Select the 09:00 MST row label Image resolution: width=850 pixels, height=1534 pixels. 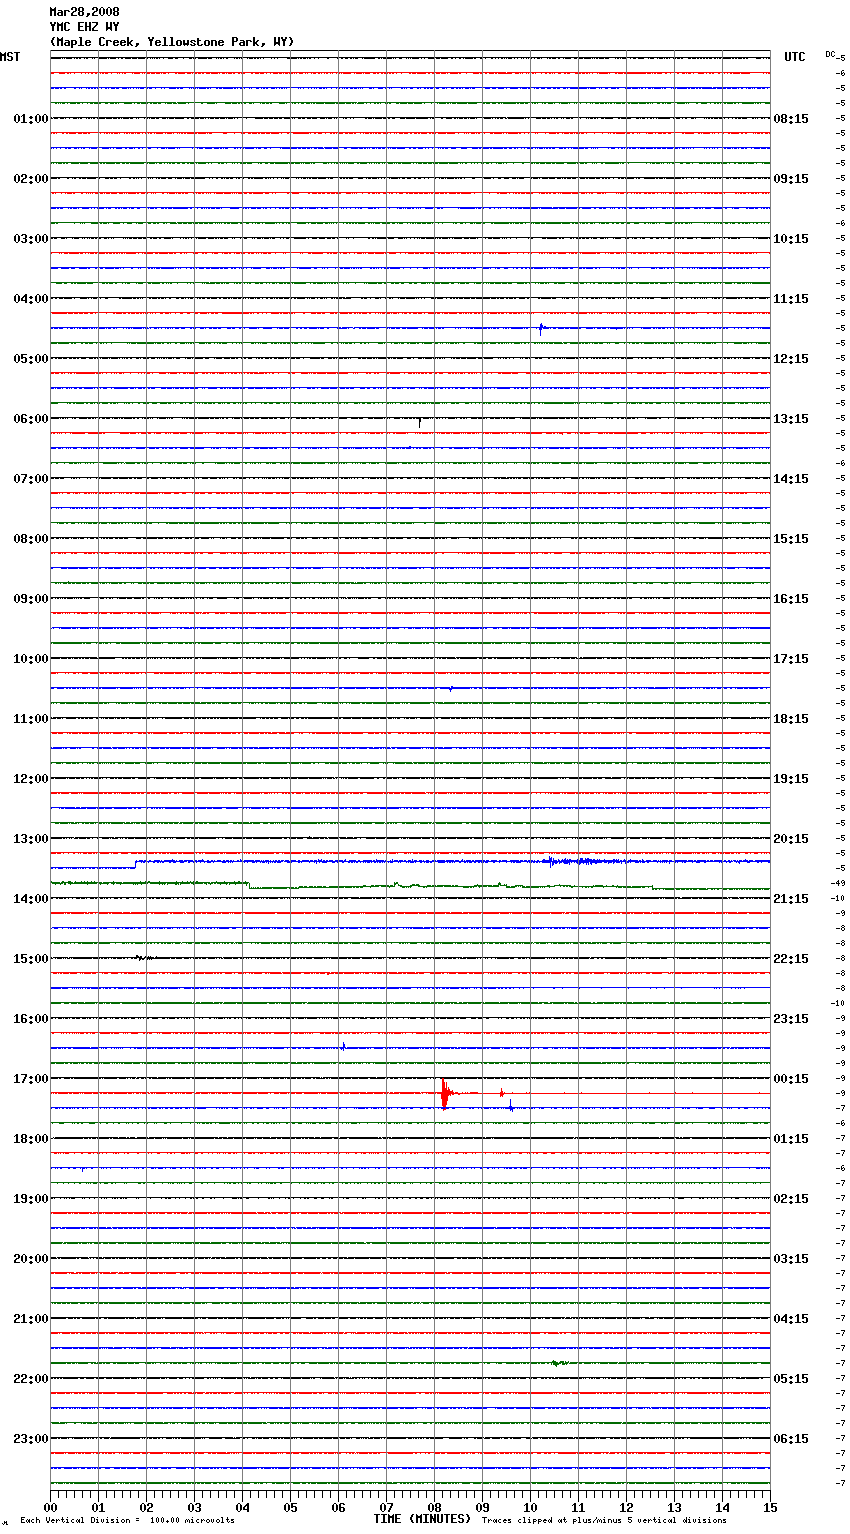click(x=31, y=599)
